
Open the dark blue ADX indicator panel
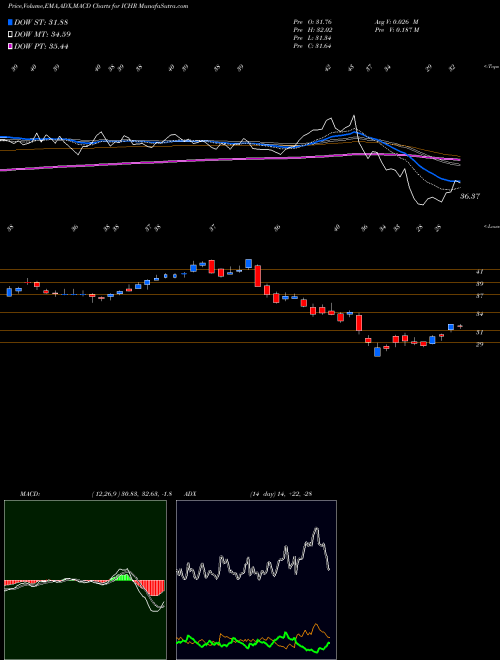click(256, 580)
